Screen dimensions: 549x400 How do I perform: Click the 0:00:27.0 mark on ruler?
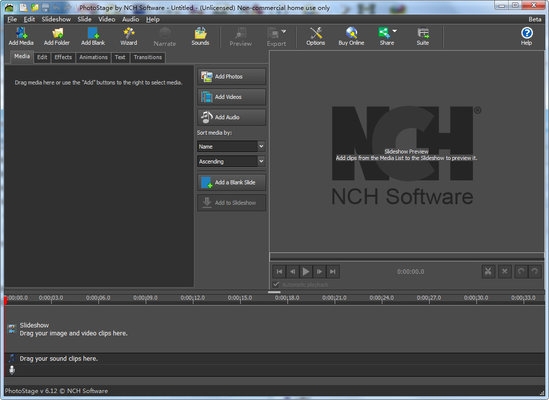tap(429, 298)
